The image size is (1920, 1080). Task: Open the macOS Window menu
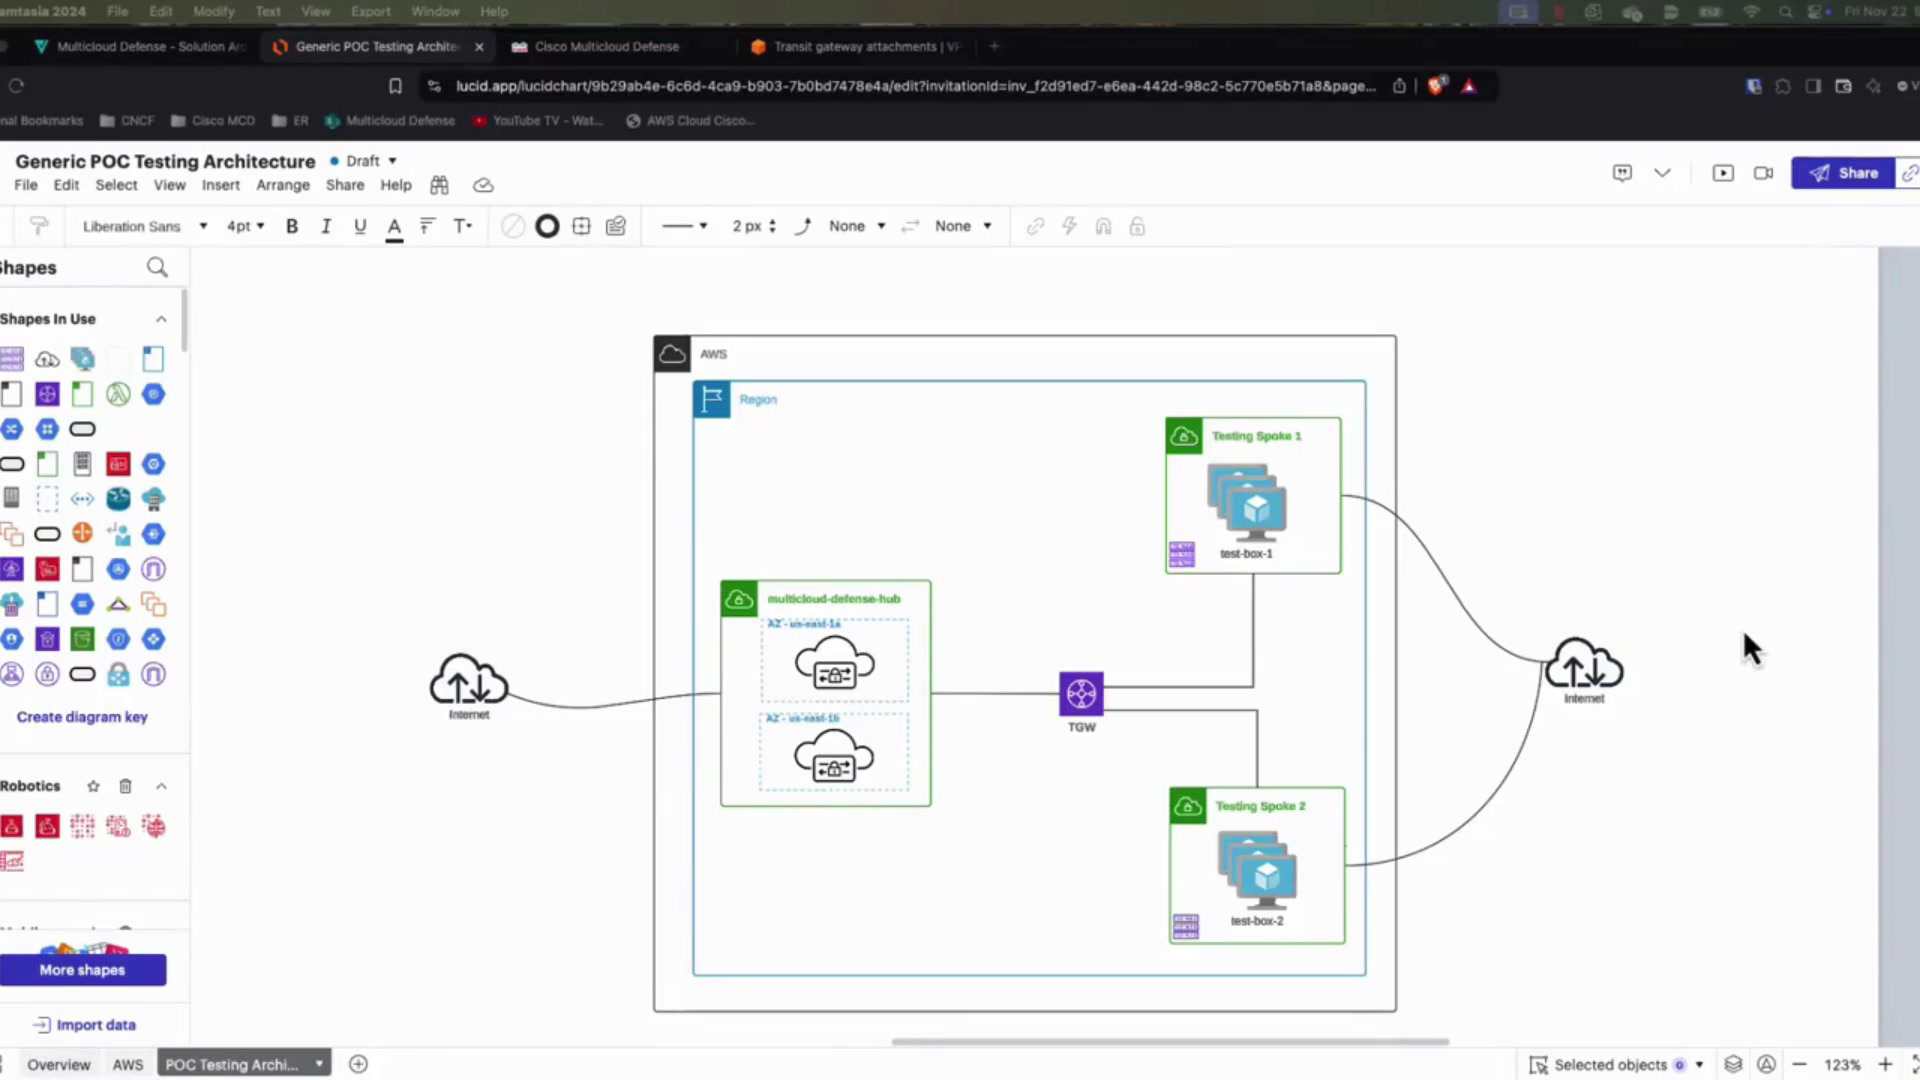click(x=435, y=11)
